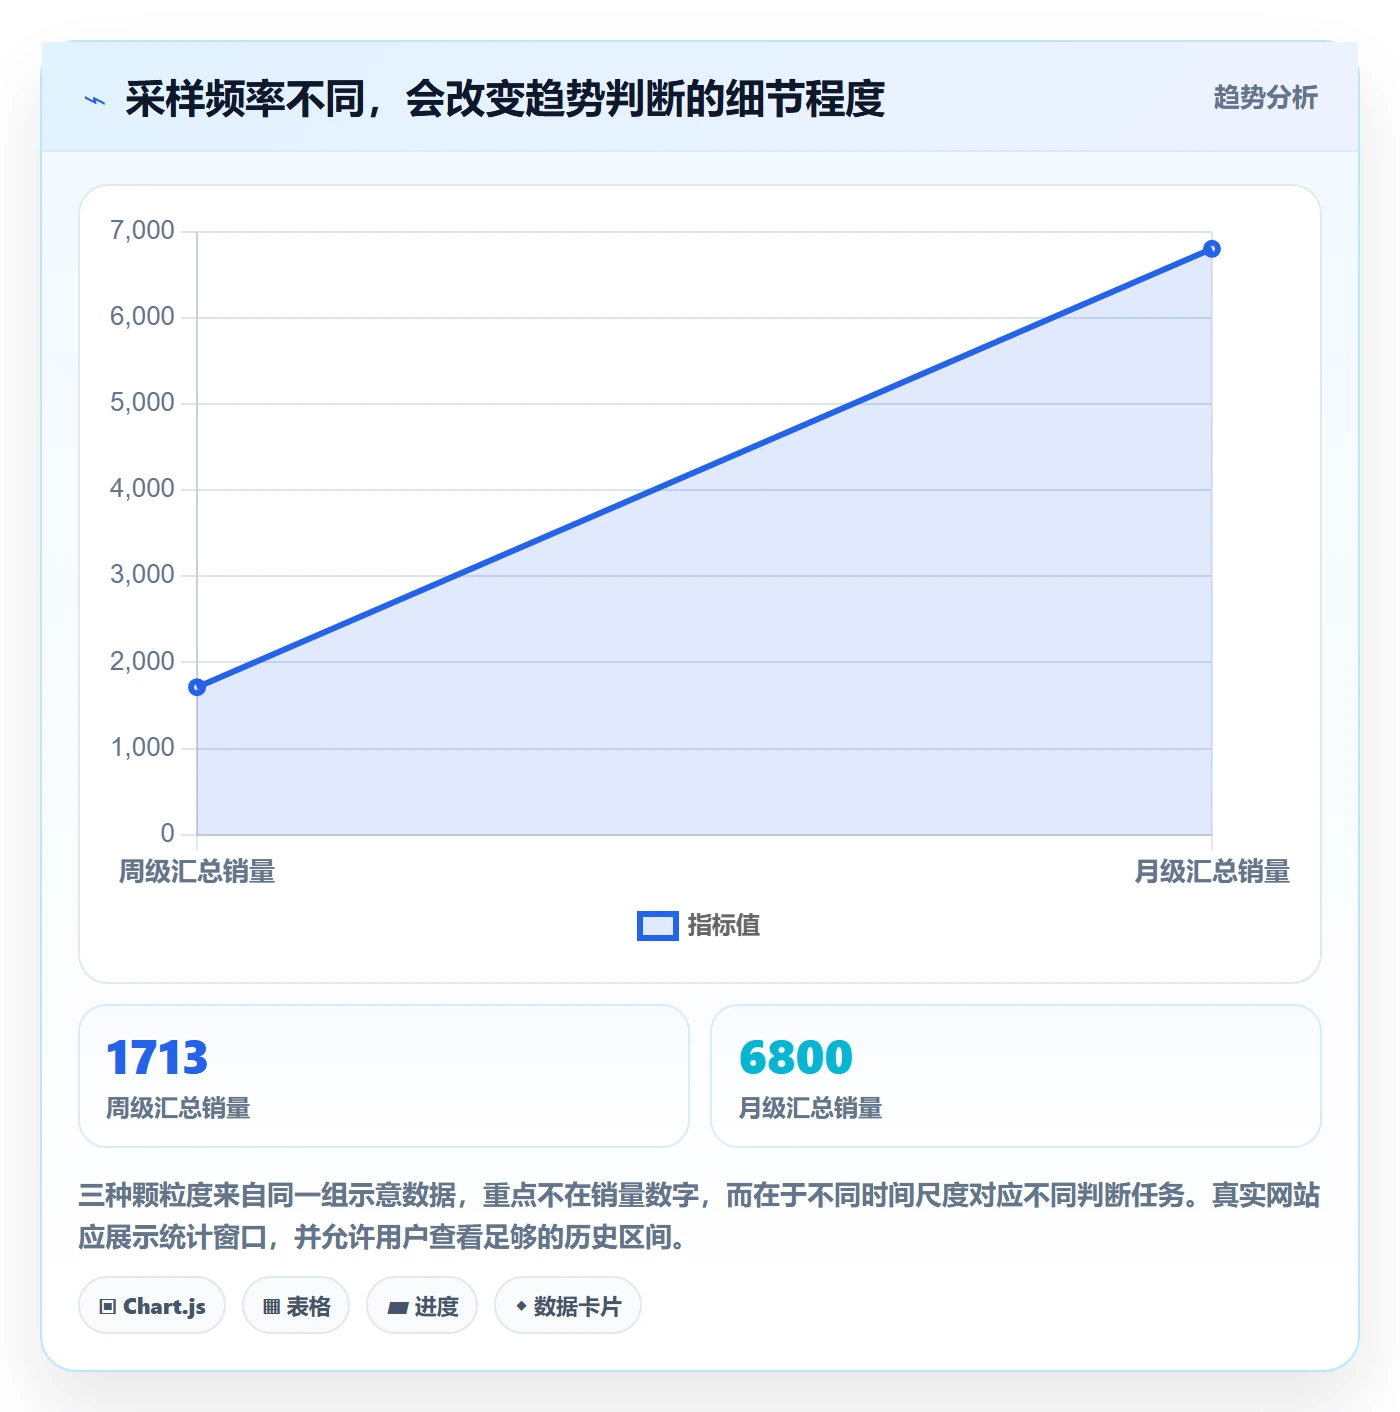Image resolution: width=1400 pixels, height=1412 pixels.
Task: Click the 7,000 y-axis label
Action: [142, 231]
